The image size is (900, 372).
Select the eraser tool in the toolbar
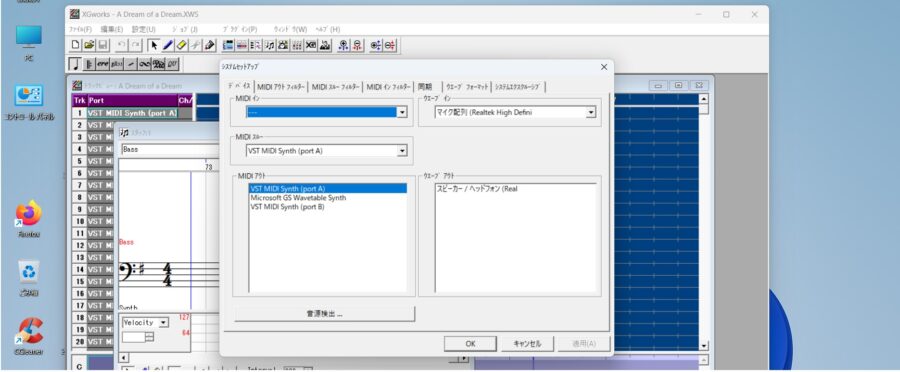[x=181, y=45]
